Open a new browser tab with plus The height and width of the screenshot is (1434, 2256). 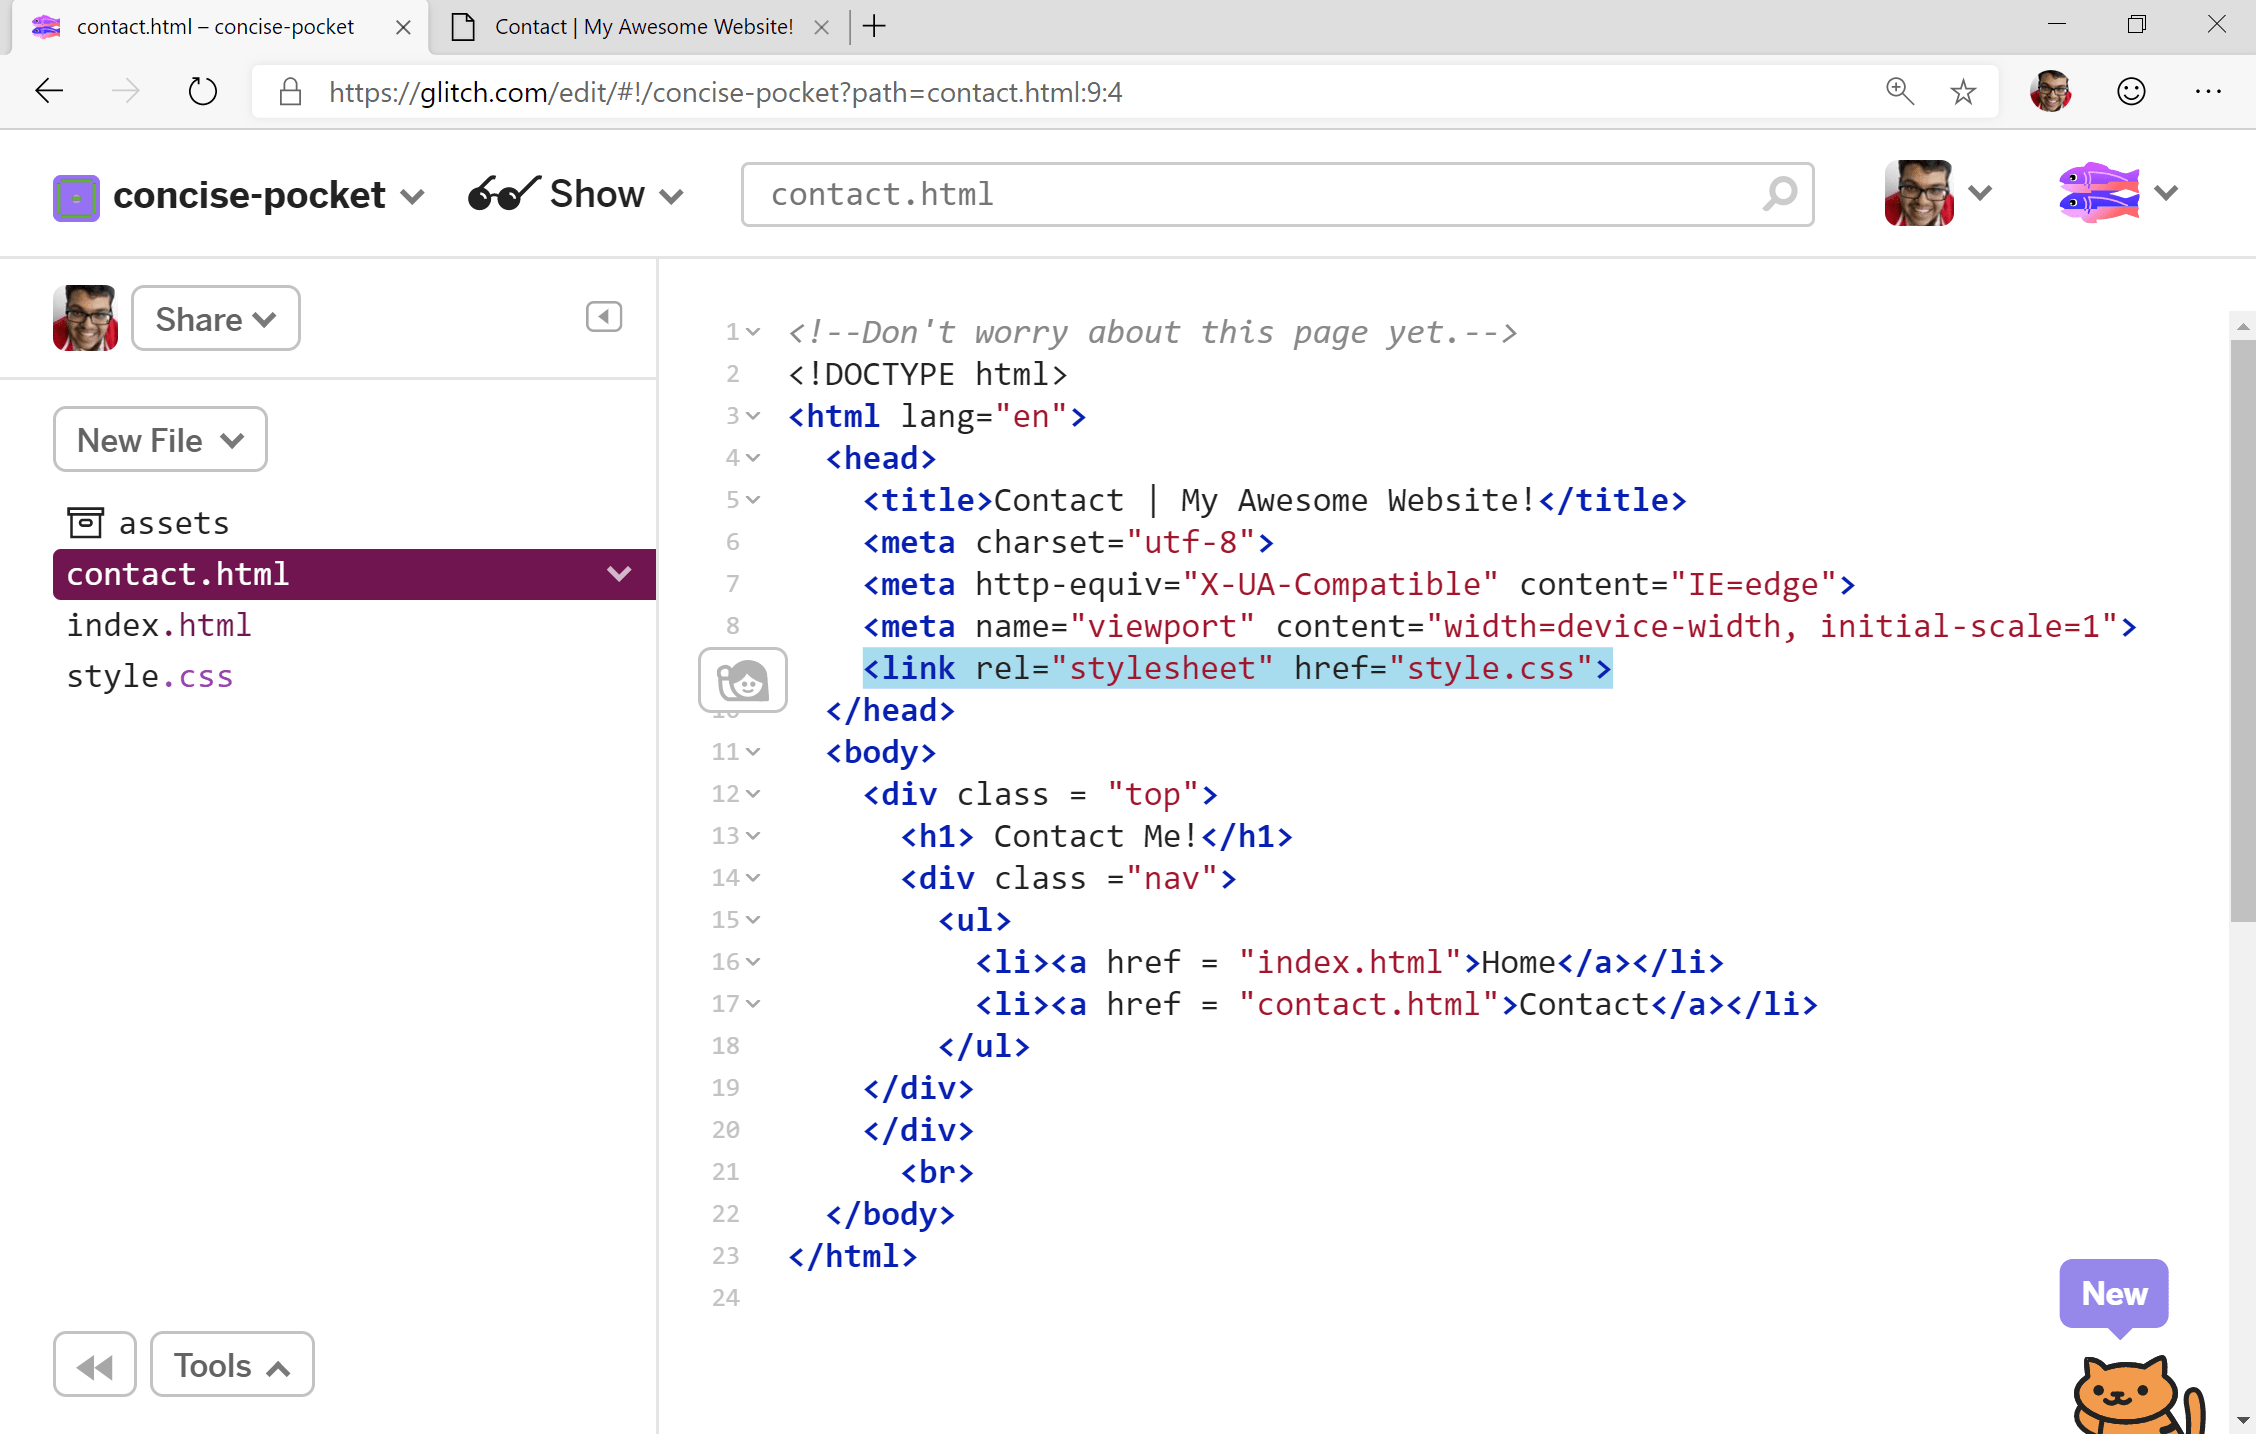(874, 27)
